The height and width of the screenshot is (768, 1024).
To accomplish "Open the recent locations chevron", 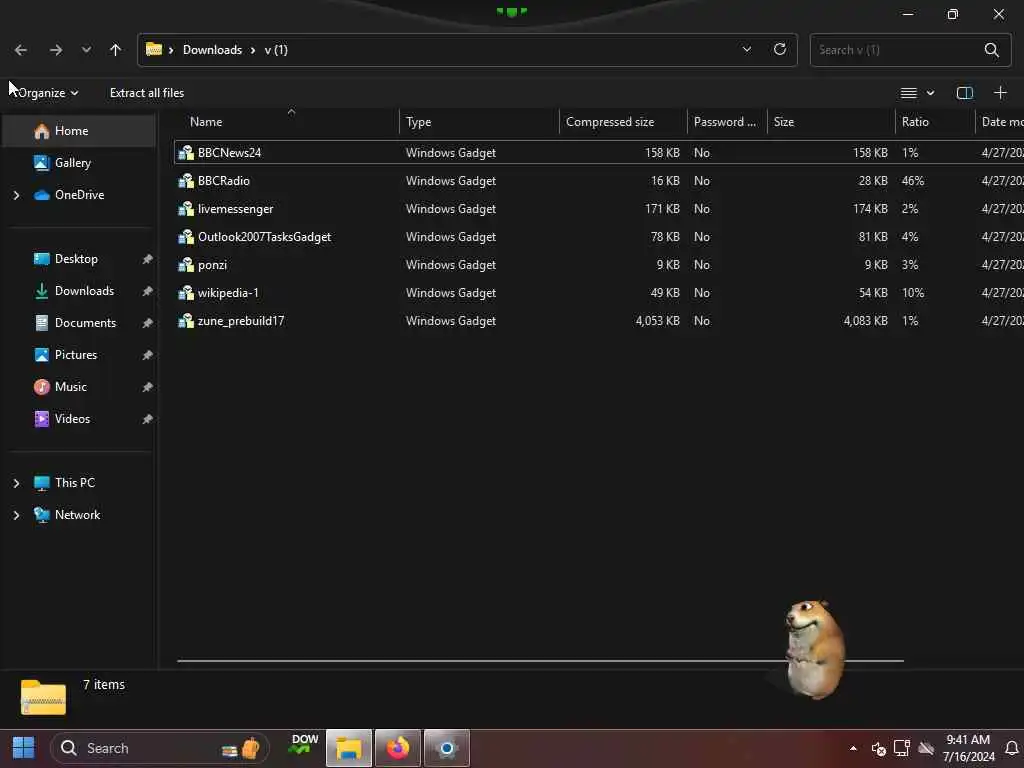I will [86, 50].
